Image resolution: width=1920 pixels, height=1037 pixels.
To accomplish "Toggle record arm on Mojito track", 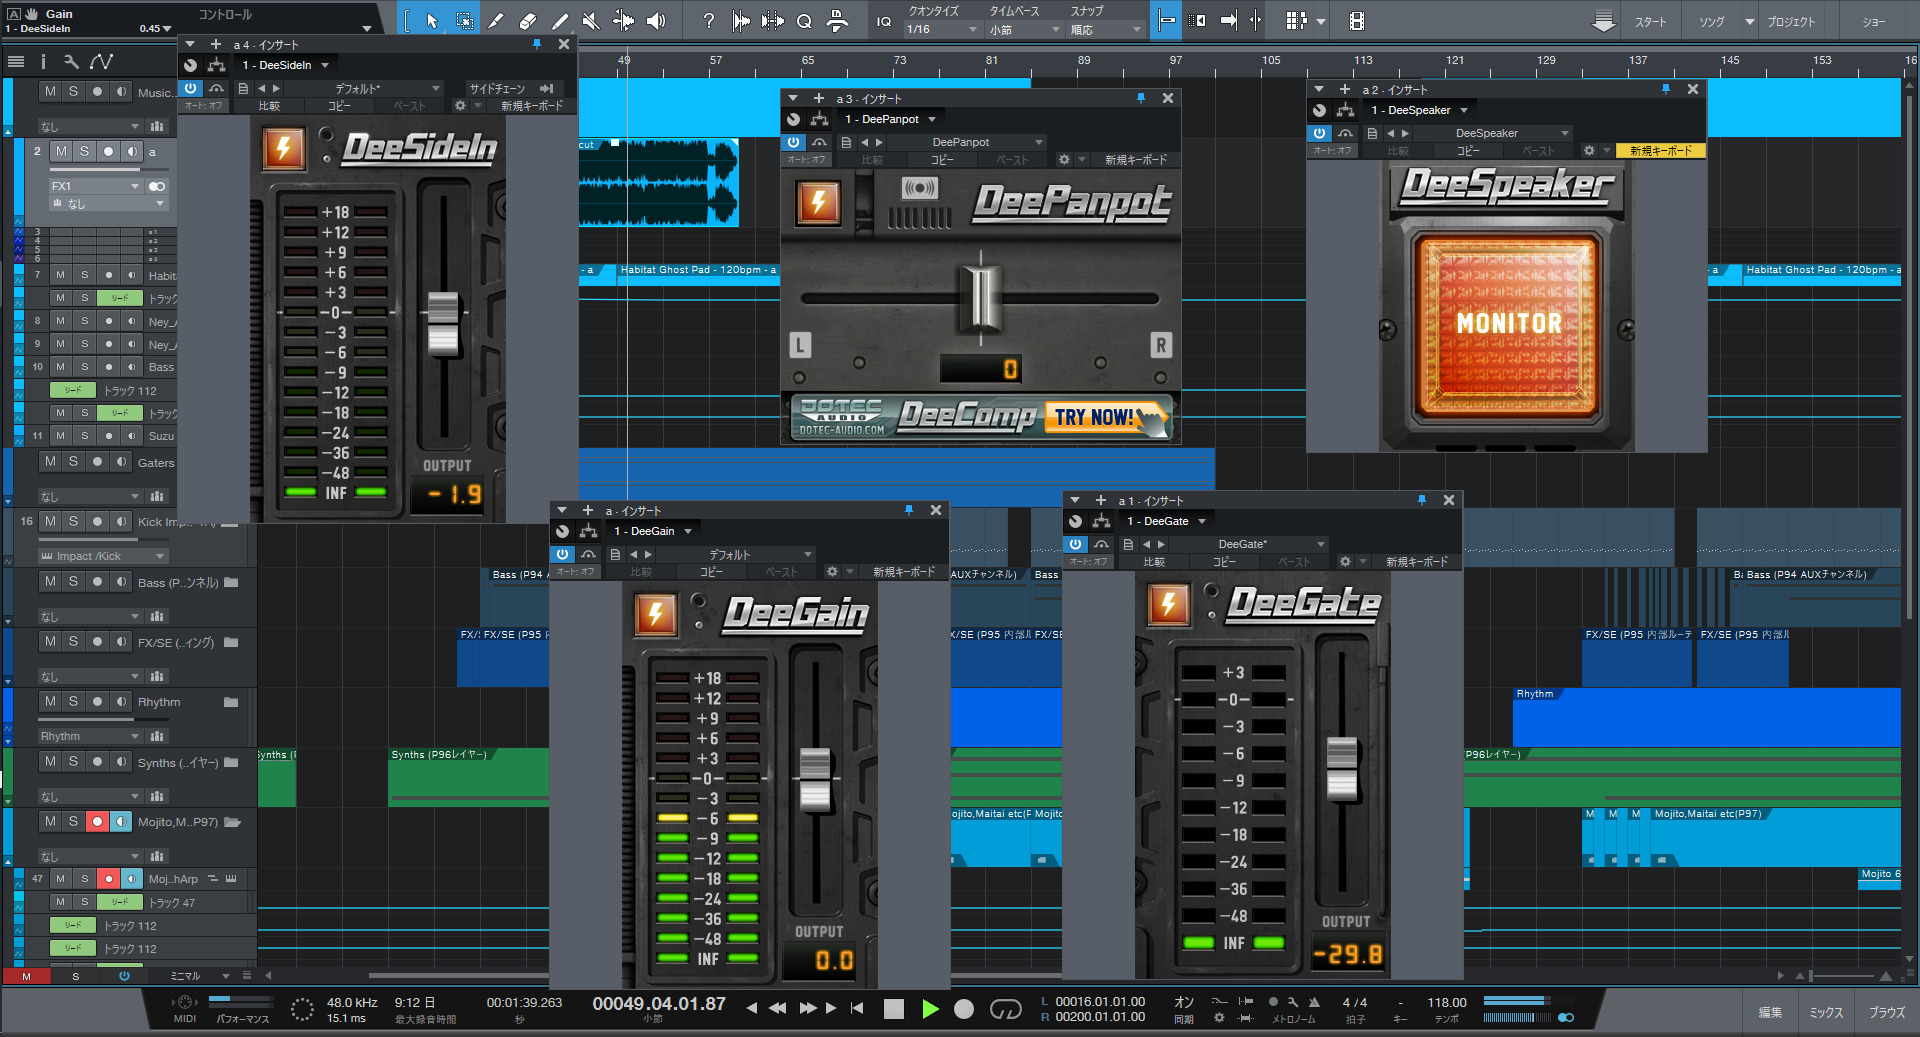I will click(97, 821).
